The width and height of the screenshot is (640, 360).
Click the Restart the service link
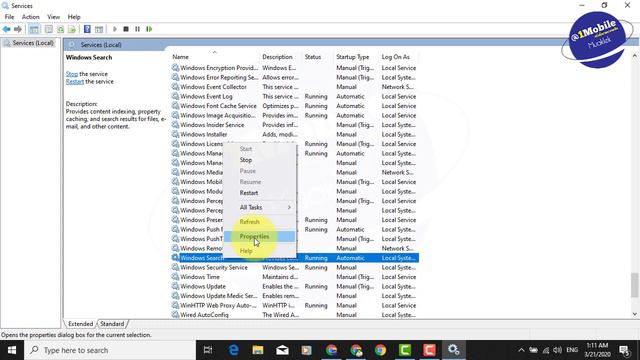click(75, 82)
